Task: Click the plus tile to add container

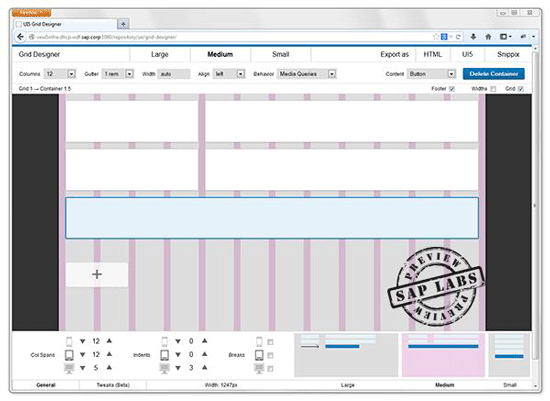Action: click(x=97, y=274)
